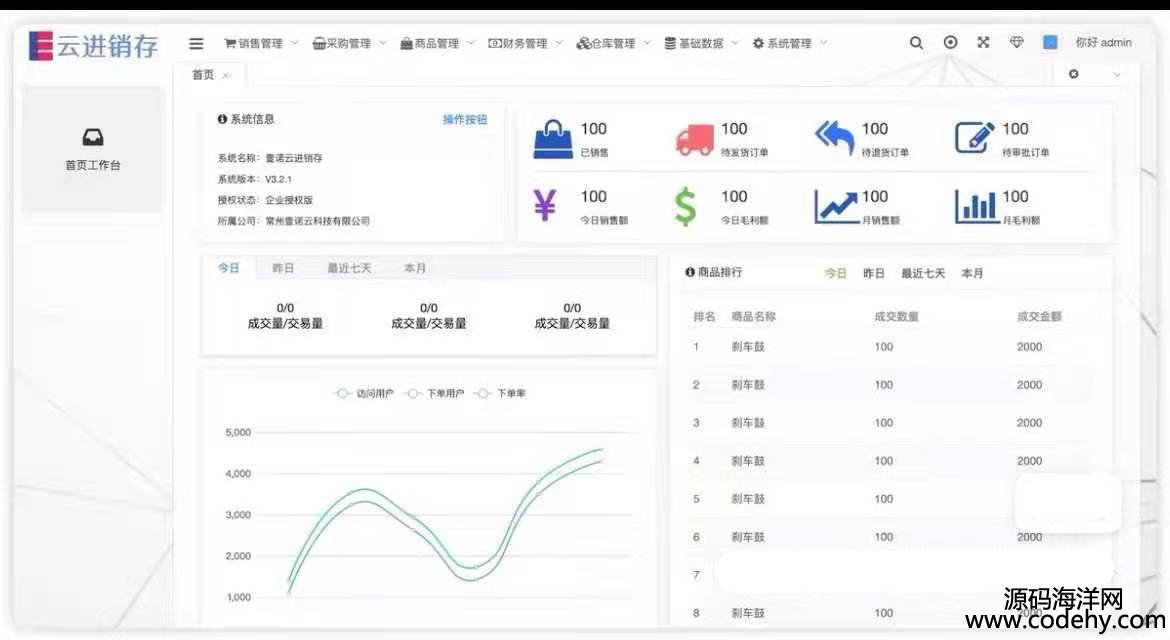Click the 企业授权版 license status text
Screen dimensions: 1170x640
pos(289,200)
